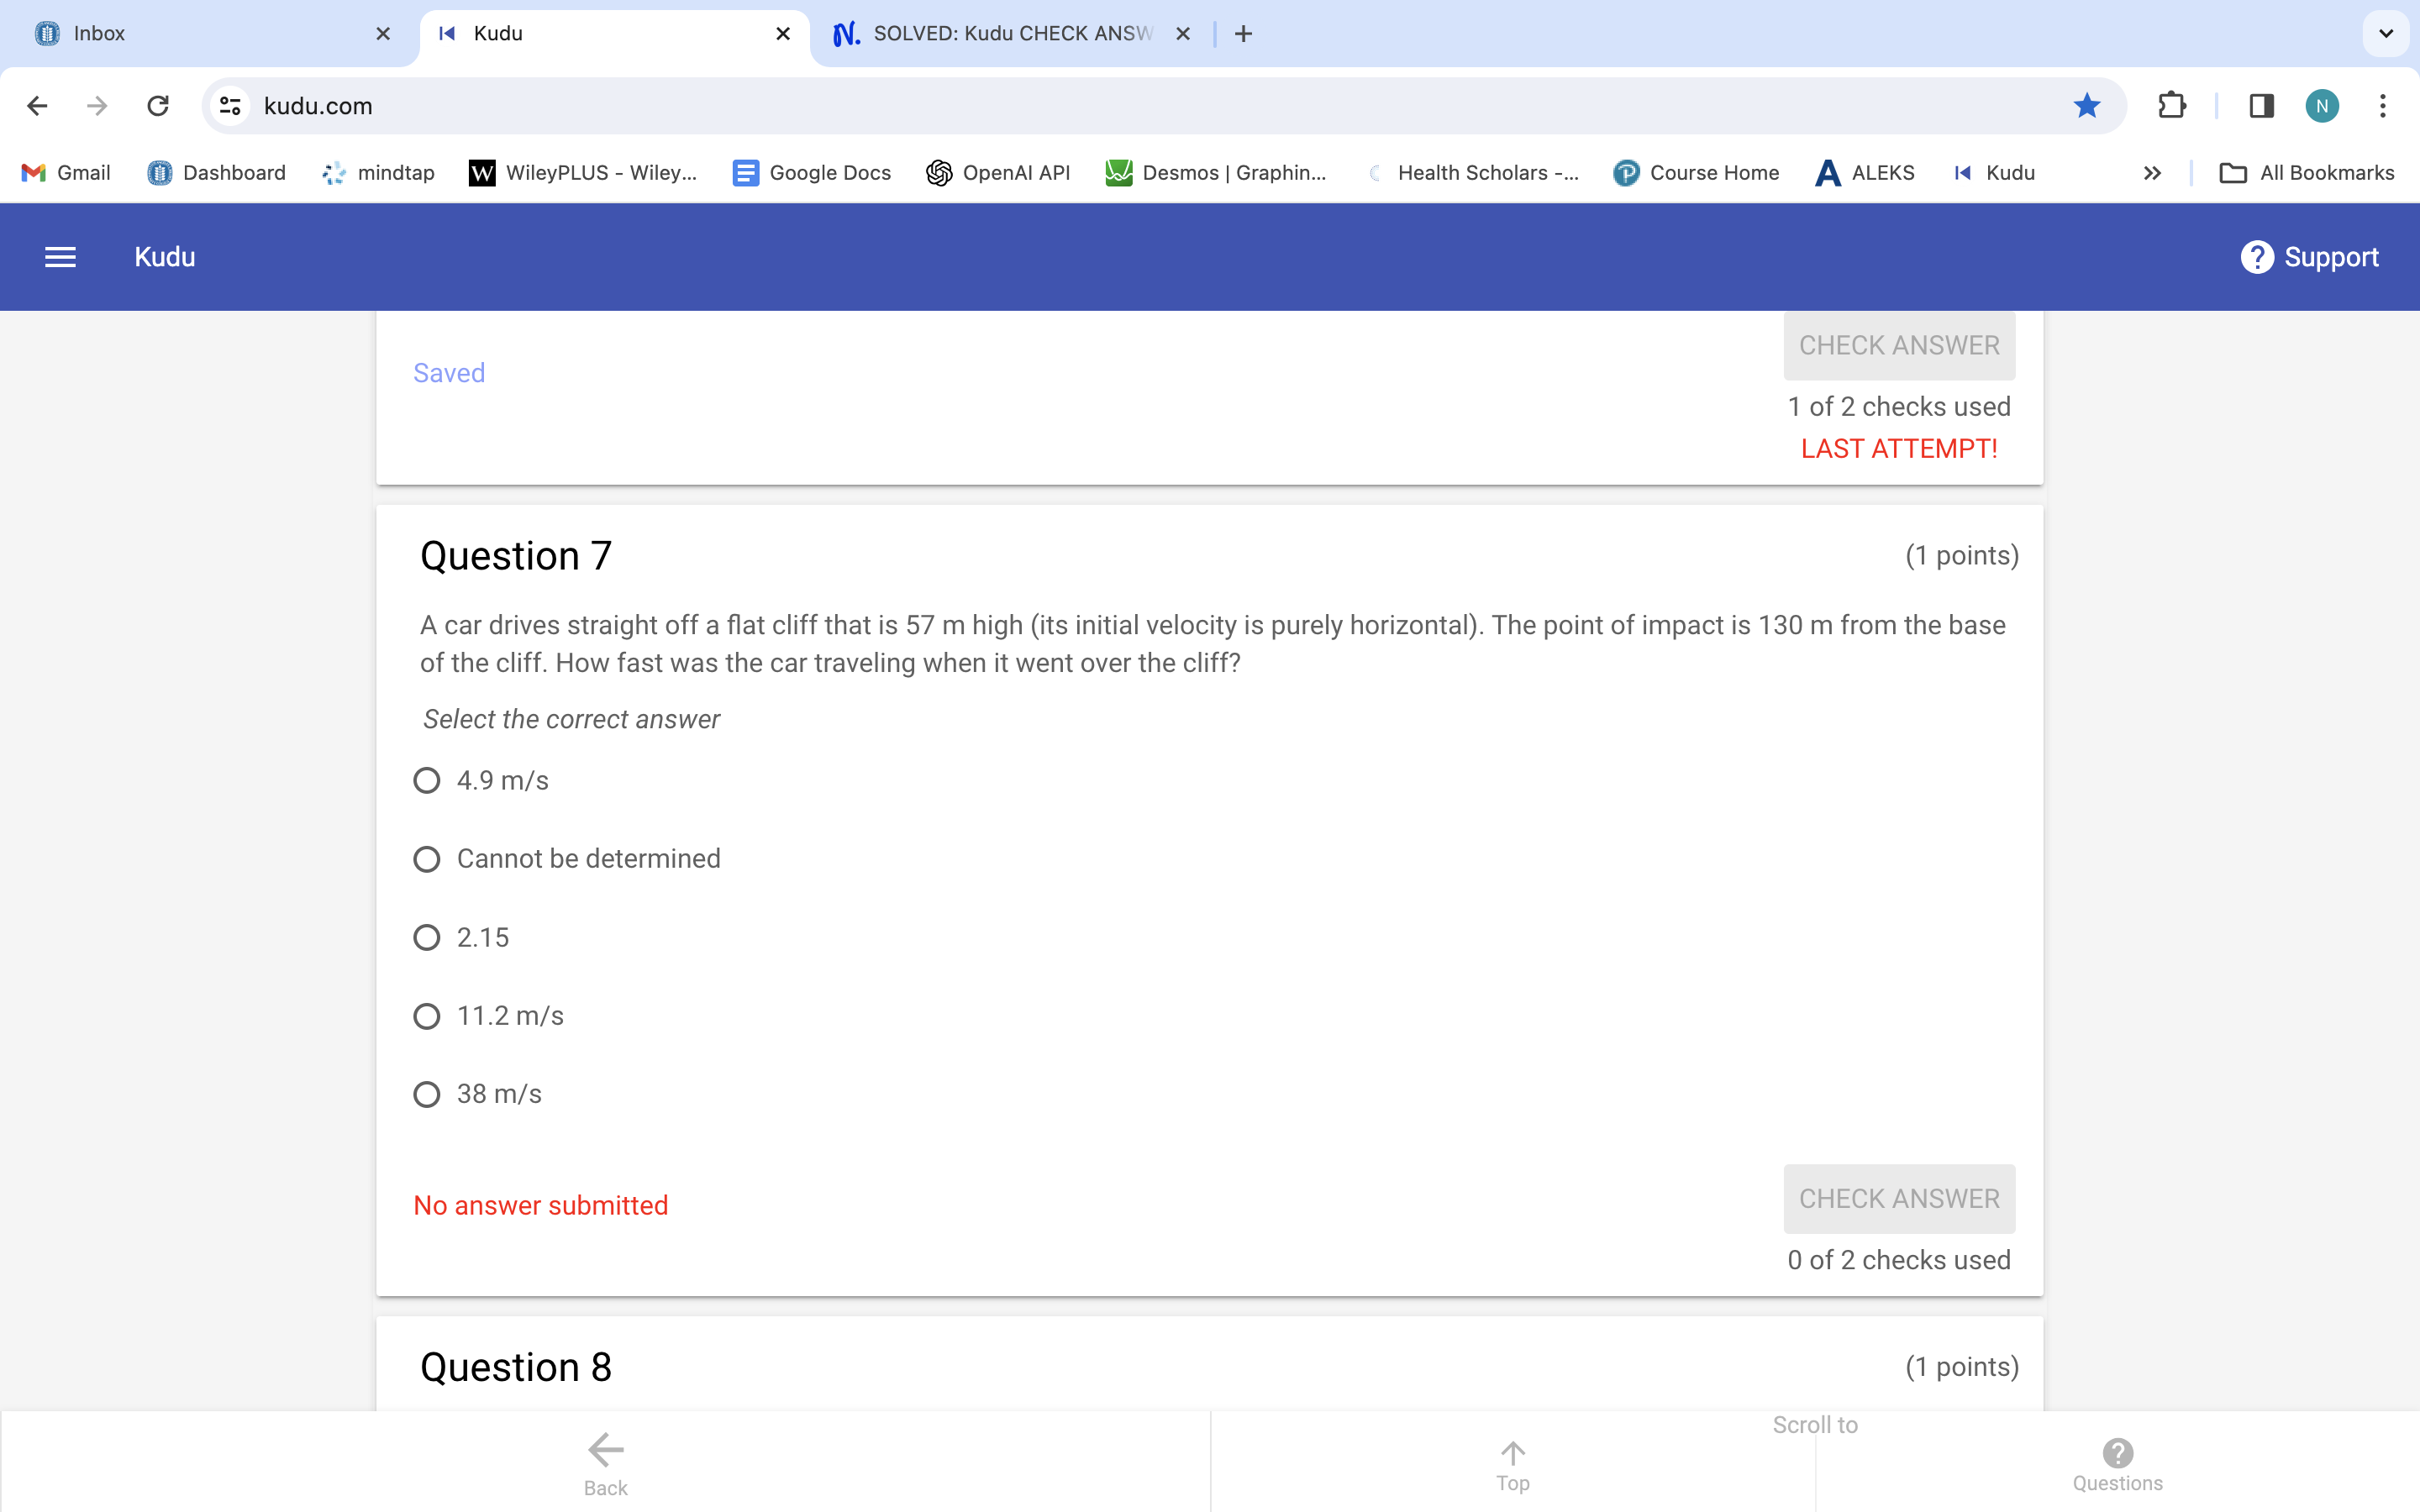Open the Kudu hamburger menu
Viewport: 2420px width, 1512px height.
(x=61, y=257)
